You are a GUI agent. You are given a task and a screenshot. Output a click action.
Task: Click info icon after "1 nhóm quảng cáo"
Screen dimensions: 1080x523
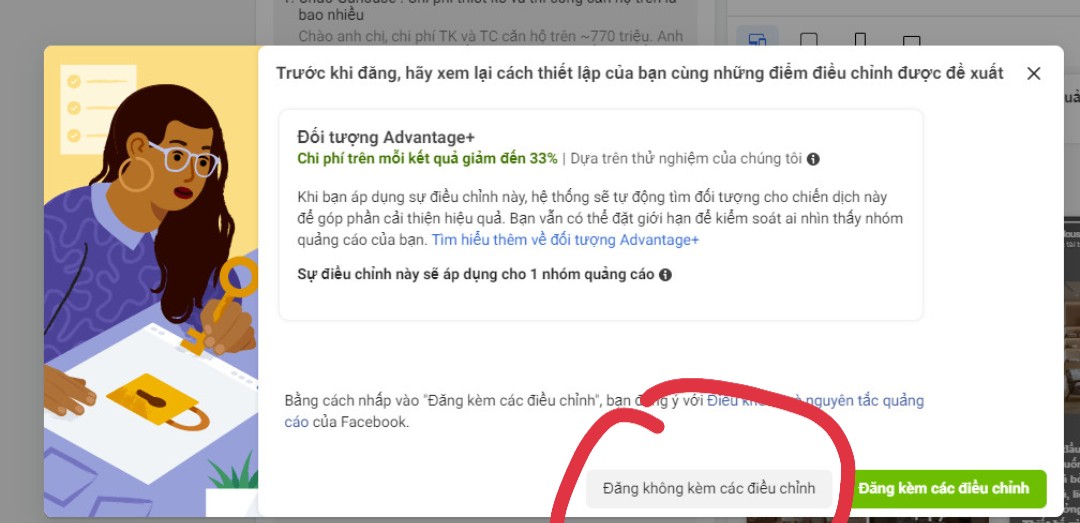(665, 274)
